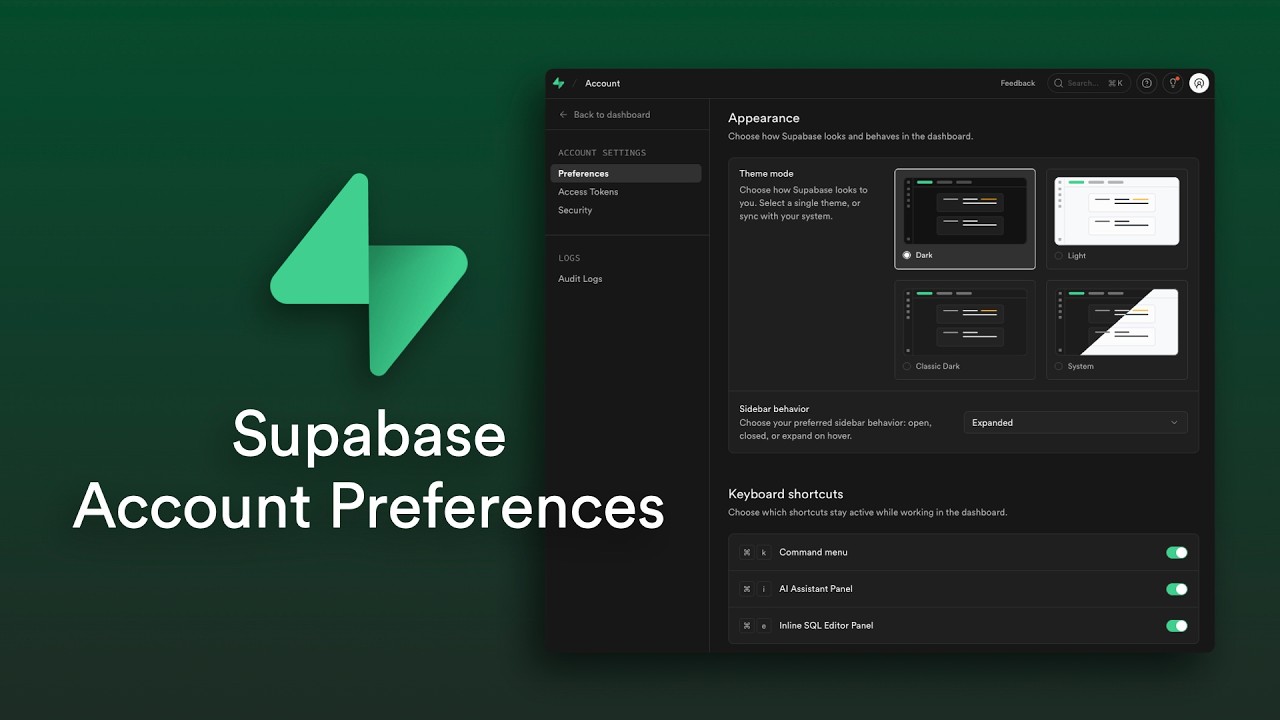Select the System theme radio button
The height and width of the screenshot is (720, 1280).
coord(1059,366)
